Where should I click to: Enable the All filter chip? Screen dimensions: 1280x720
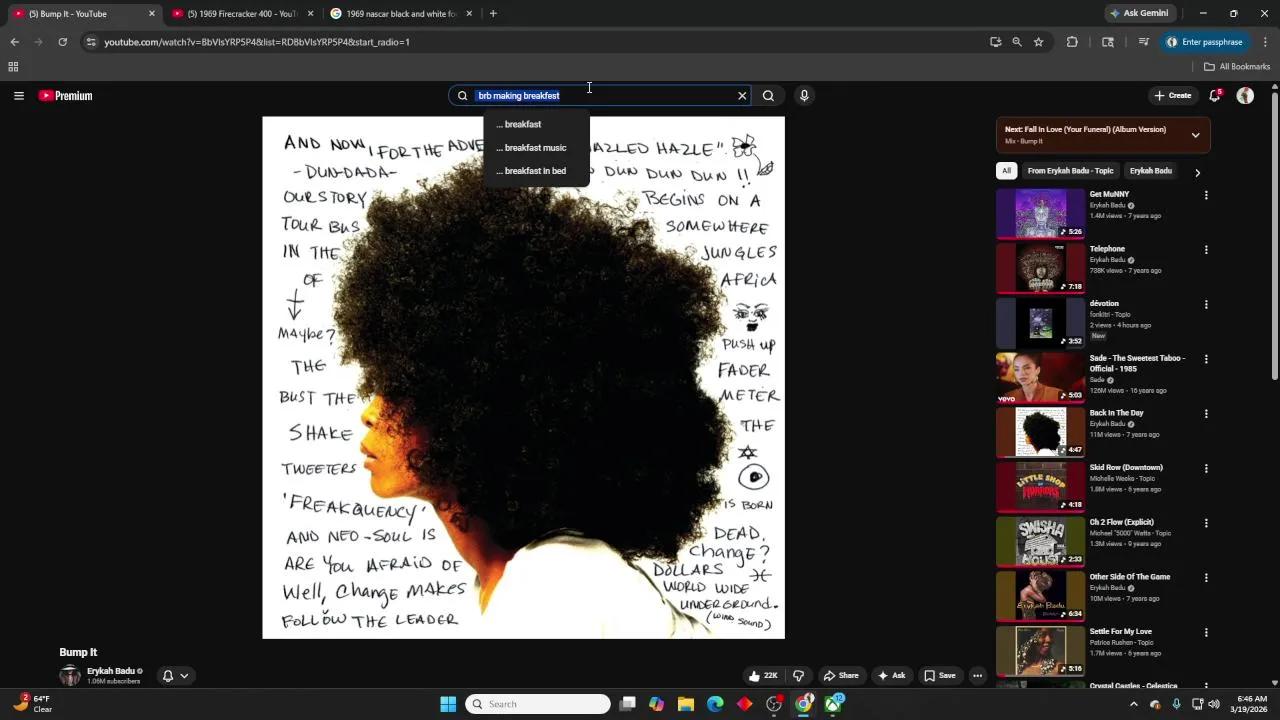tap(1006, 171)
